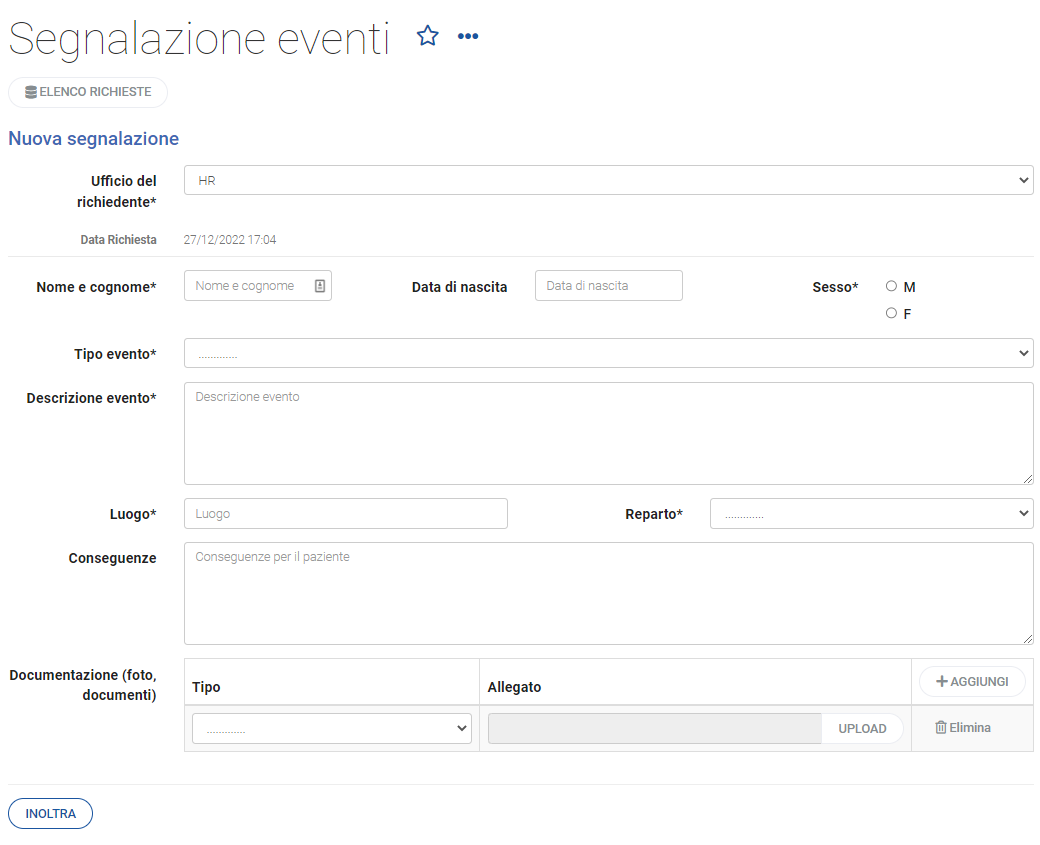The image size is (1040, 845).
Task: Open the Tipo dropdown in the documentation table
Action: (x=331, y=728)
